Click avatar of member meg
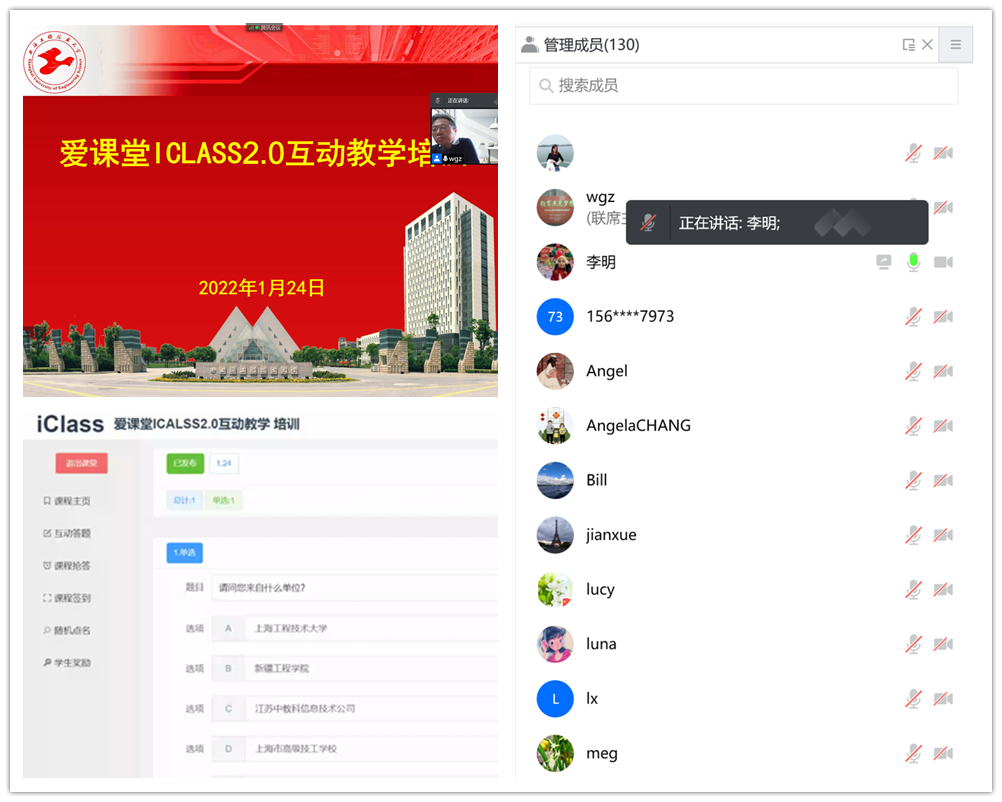1002x802 pixels. click(x=555, y=753)
